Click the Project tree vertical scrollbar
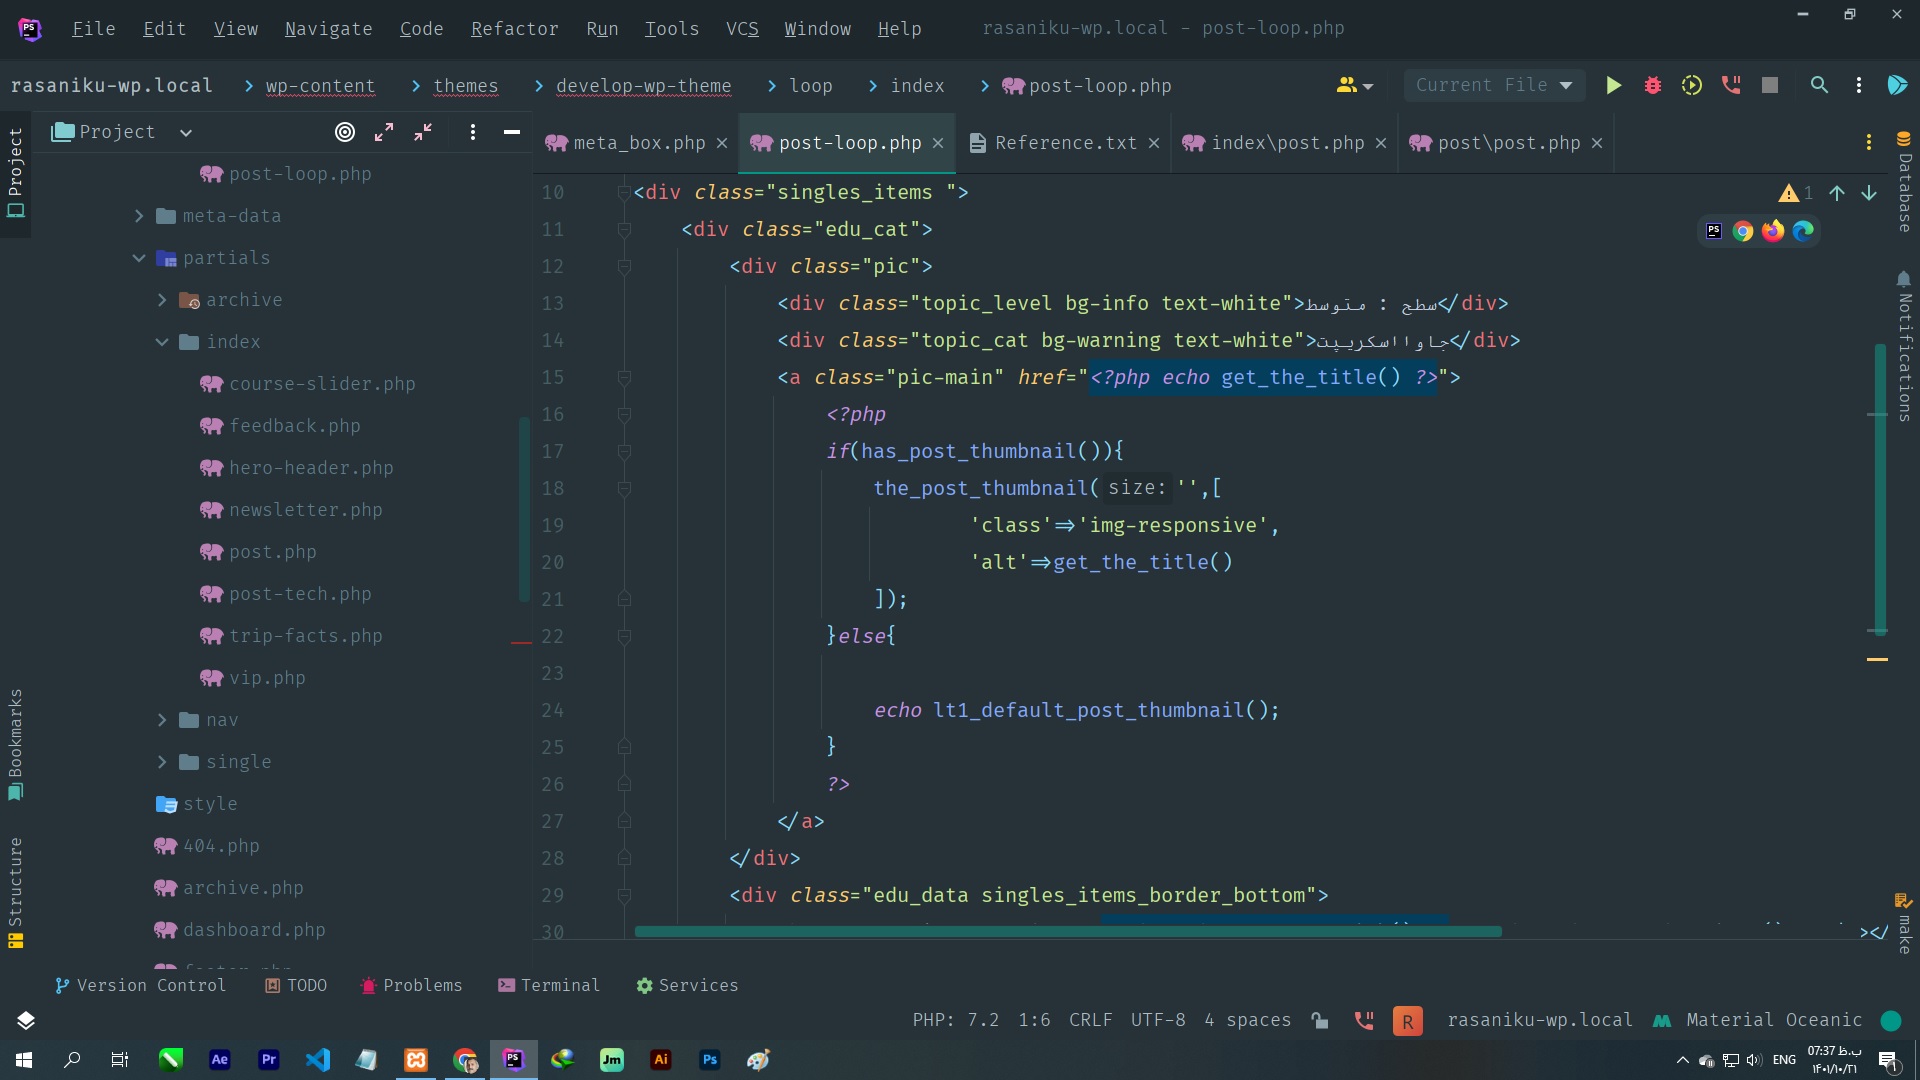Image resolution: width=1920 pixels, height=1080 pixels. (524, 510)
